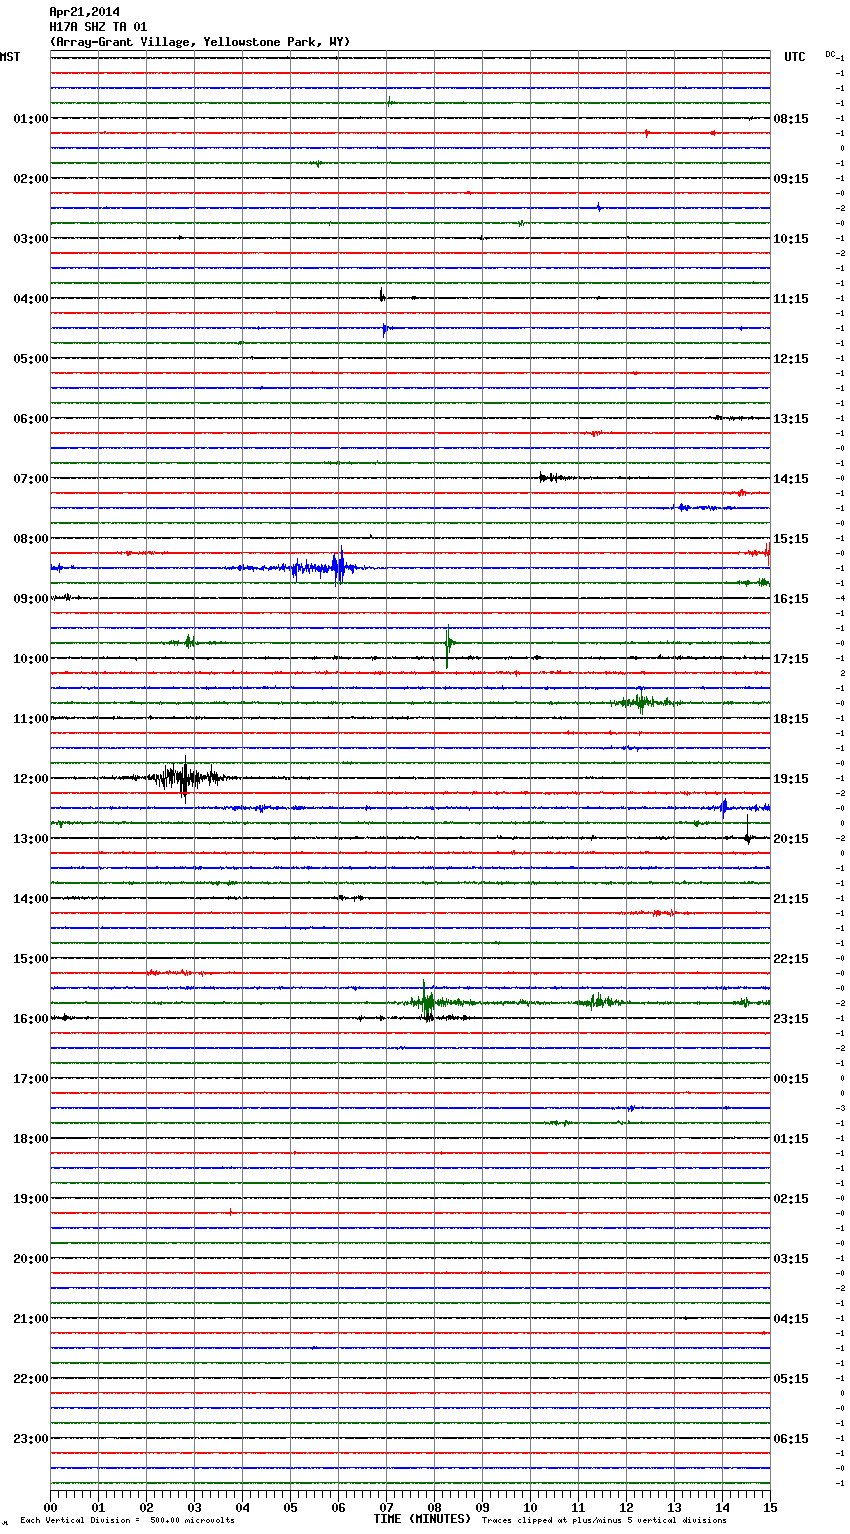This screenshot has height=1534, width=850.
Task: Click the Each Vertical Division 500.00 microvolts note
Action: tap(127, 1521)
